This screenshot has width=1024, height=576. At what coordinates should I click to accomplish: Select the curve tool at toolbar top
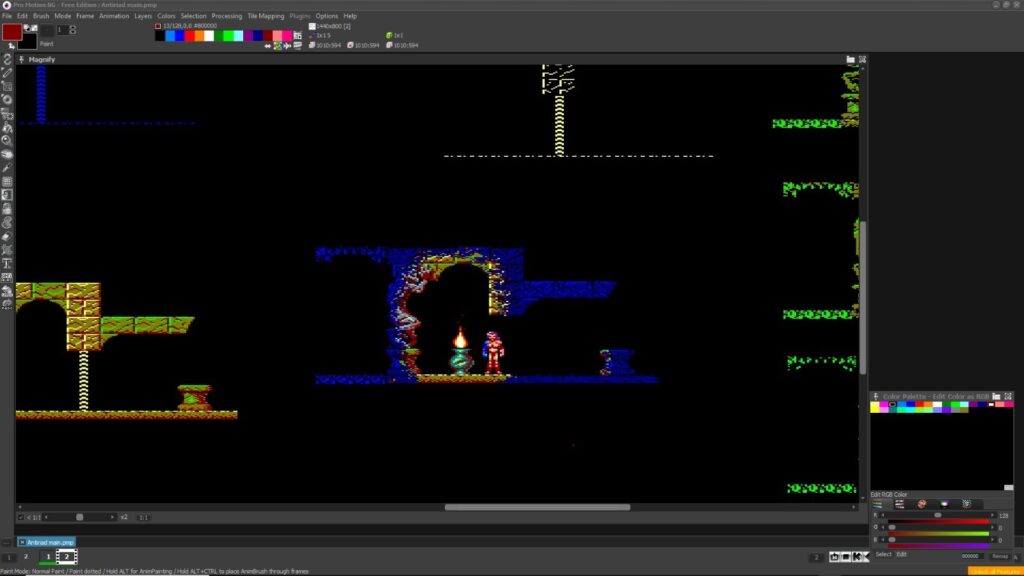7,59
